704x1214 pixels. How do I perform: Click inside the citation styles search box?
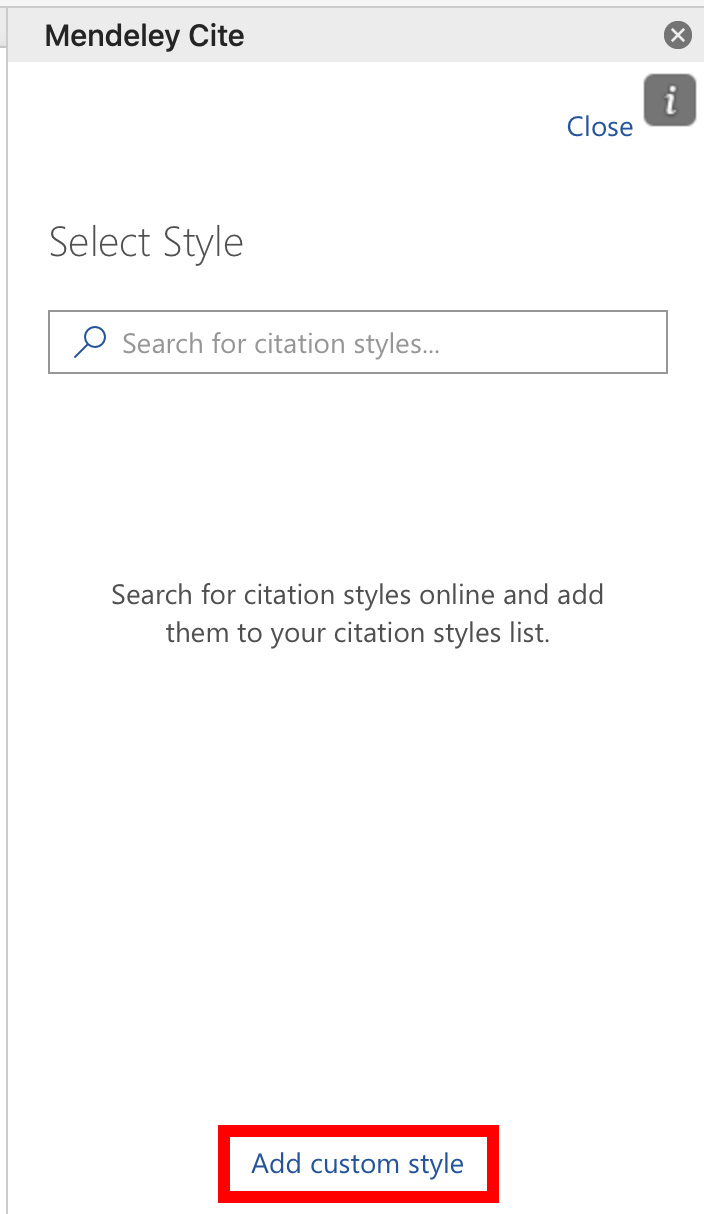(x=357, y=342)
